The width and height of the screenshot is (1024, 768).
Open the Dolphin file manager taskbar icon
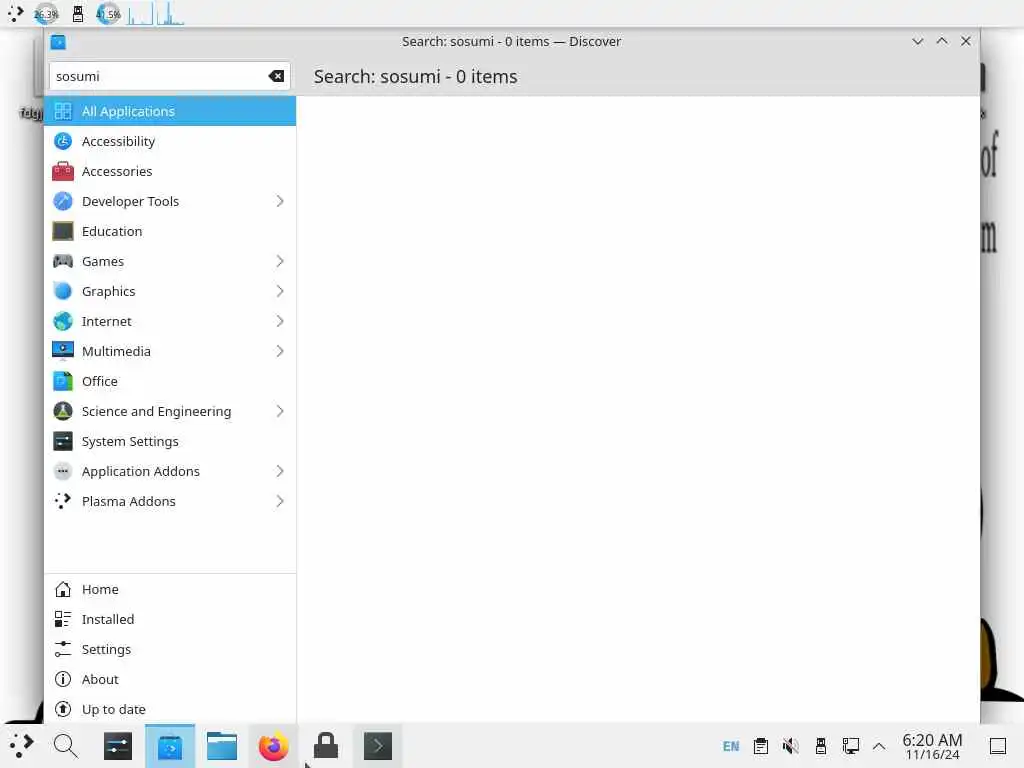click(222, 746)
